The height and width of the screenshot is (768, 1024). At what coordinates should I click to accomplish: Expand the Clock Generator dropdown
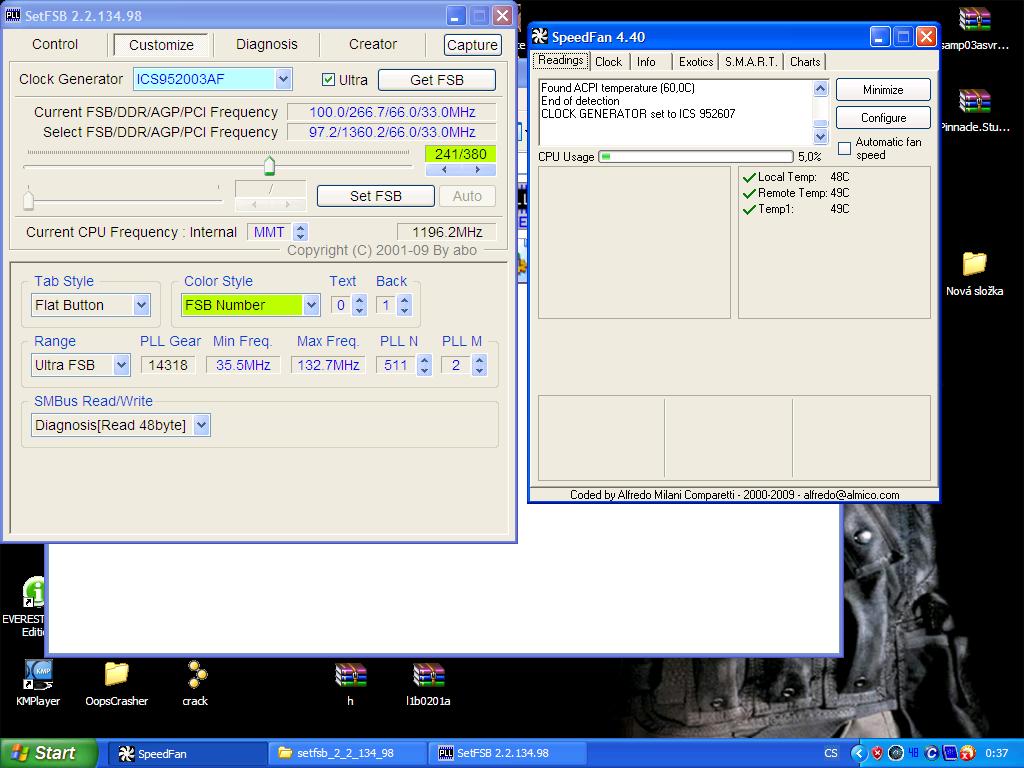point(283,80)
